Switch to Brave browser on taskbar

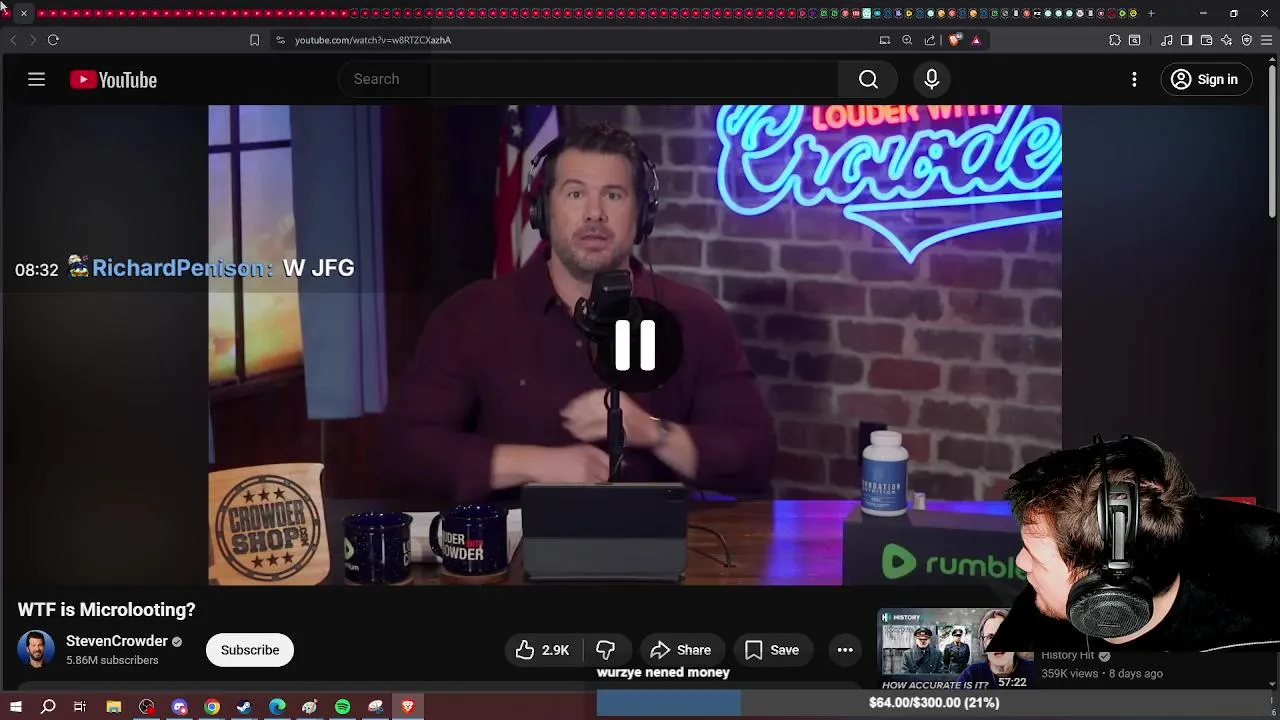(407, 707)
